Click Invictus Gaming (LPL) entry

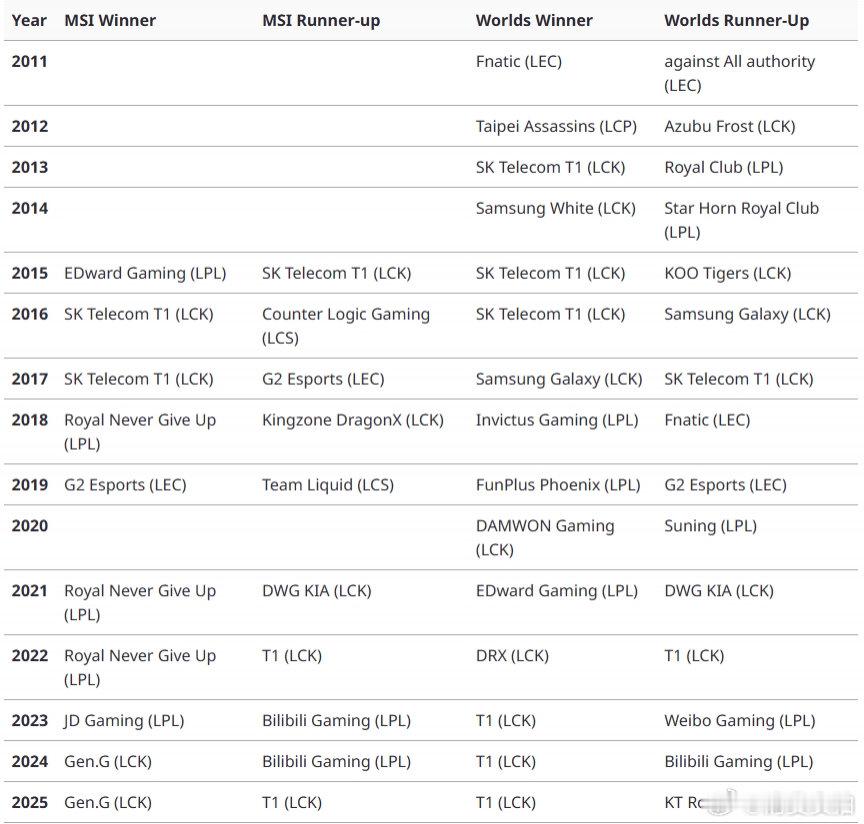coord(557,419)
